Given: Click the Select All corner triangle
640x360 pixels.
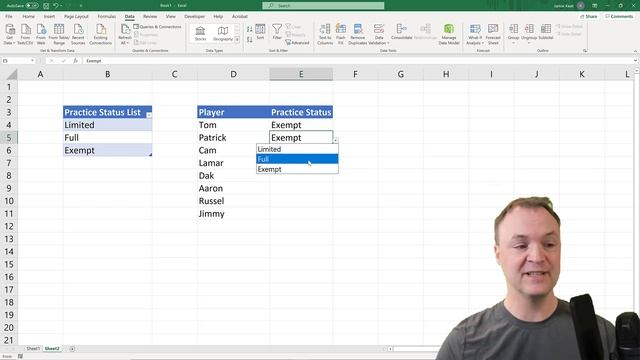Looking at the screenshot, I should [x=12, y=74].
